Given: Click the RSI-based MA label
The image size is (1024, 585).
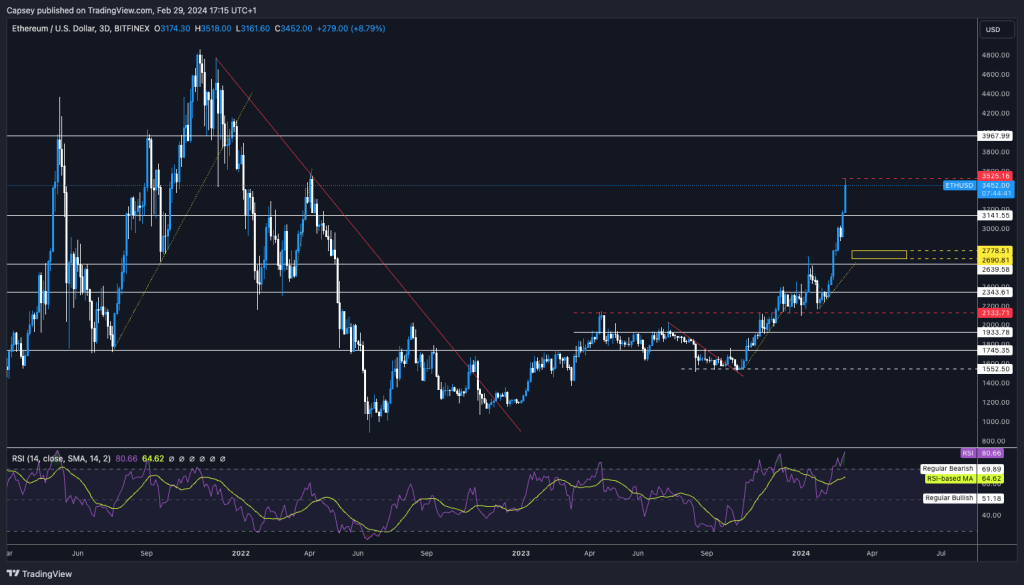Looking at the screenshot, I should click(x=950, y=479).
